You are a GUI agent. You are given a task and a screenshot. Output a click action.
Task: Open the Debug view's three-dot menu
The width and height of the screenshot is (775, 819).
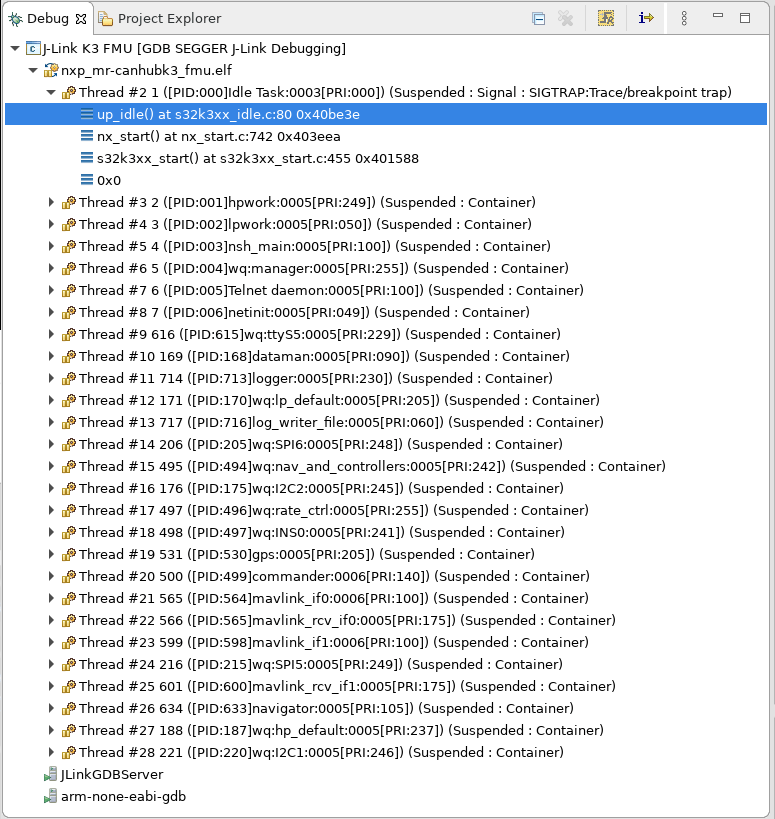tap(684, 18)
